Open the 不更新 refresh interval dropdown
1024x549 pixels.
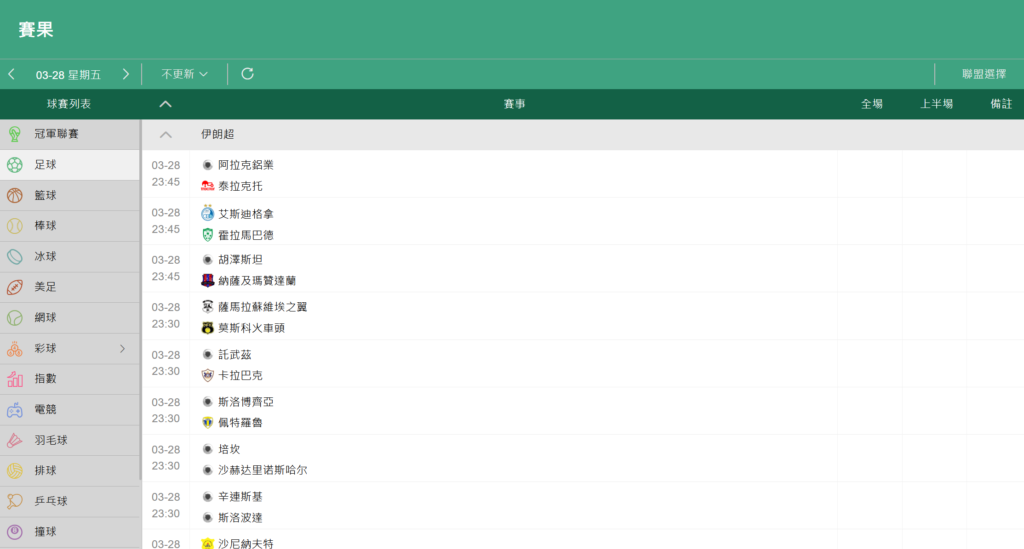185,74
